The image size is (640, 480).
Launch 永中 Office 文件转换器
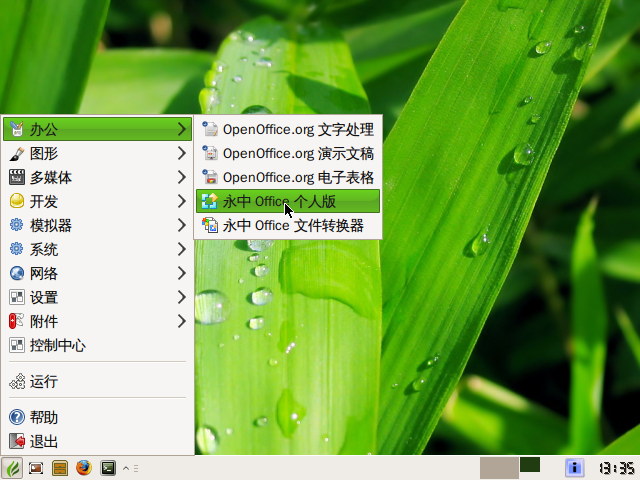click(288, 225)
